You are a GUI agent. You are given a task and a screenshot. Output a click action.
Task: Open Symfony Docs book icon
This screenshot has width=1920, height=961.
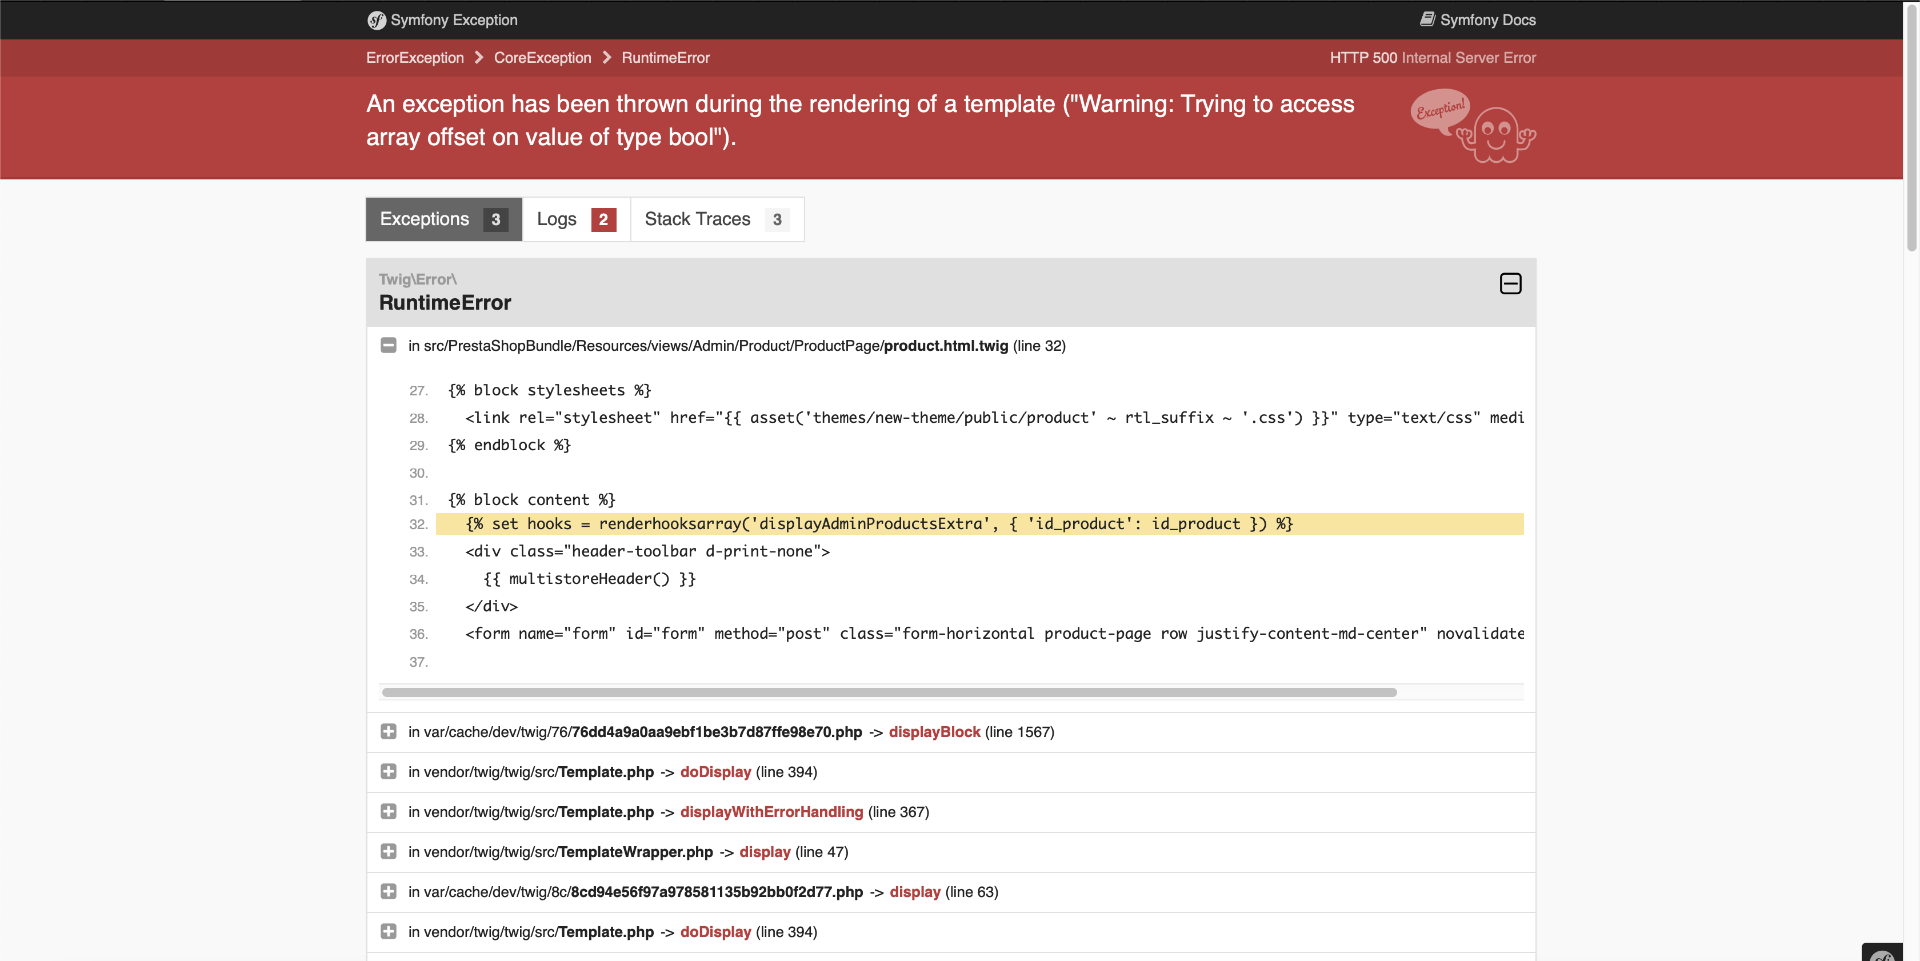click(1428, 19)
